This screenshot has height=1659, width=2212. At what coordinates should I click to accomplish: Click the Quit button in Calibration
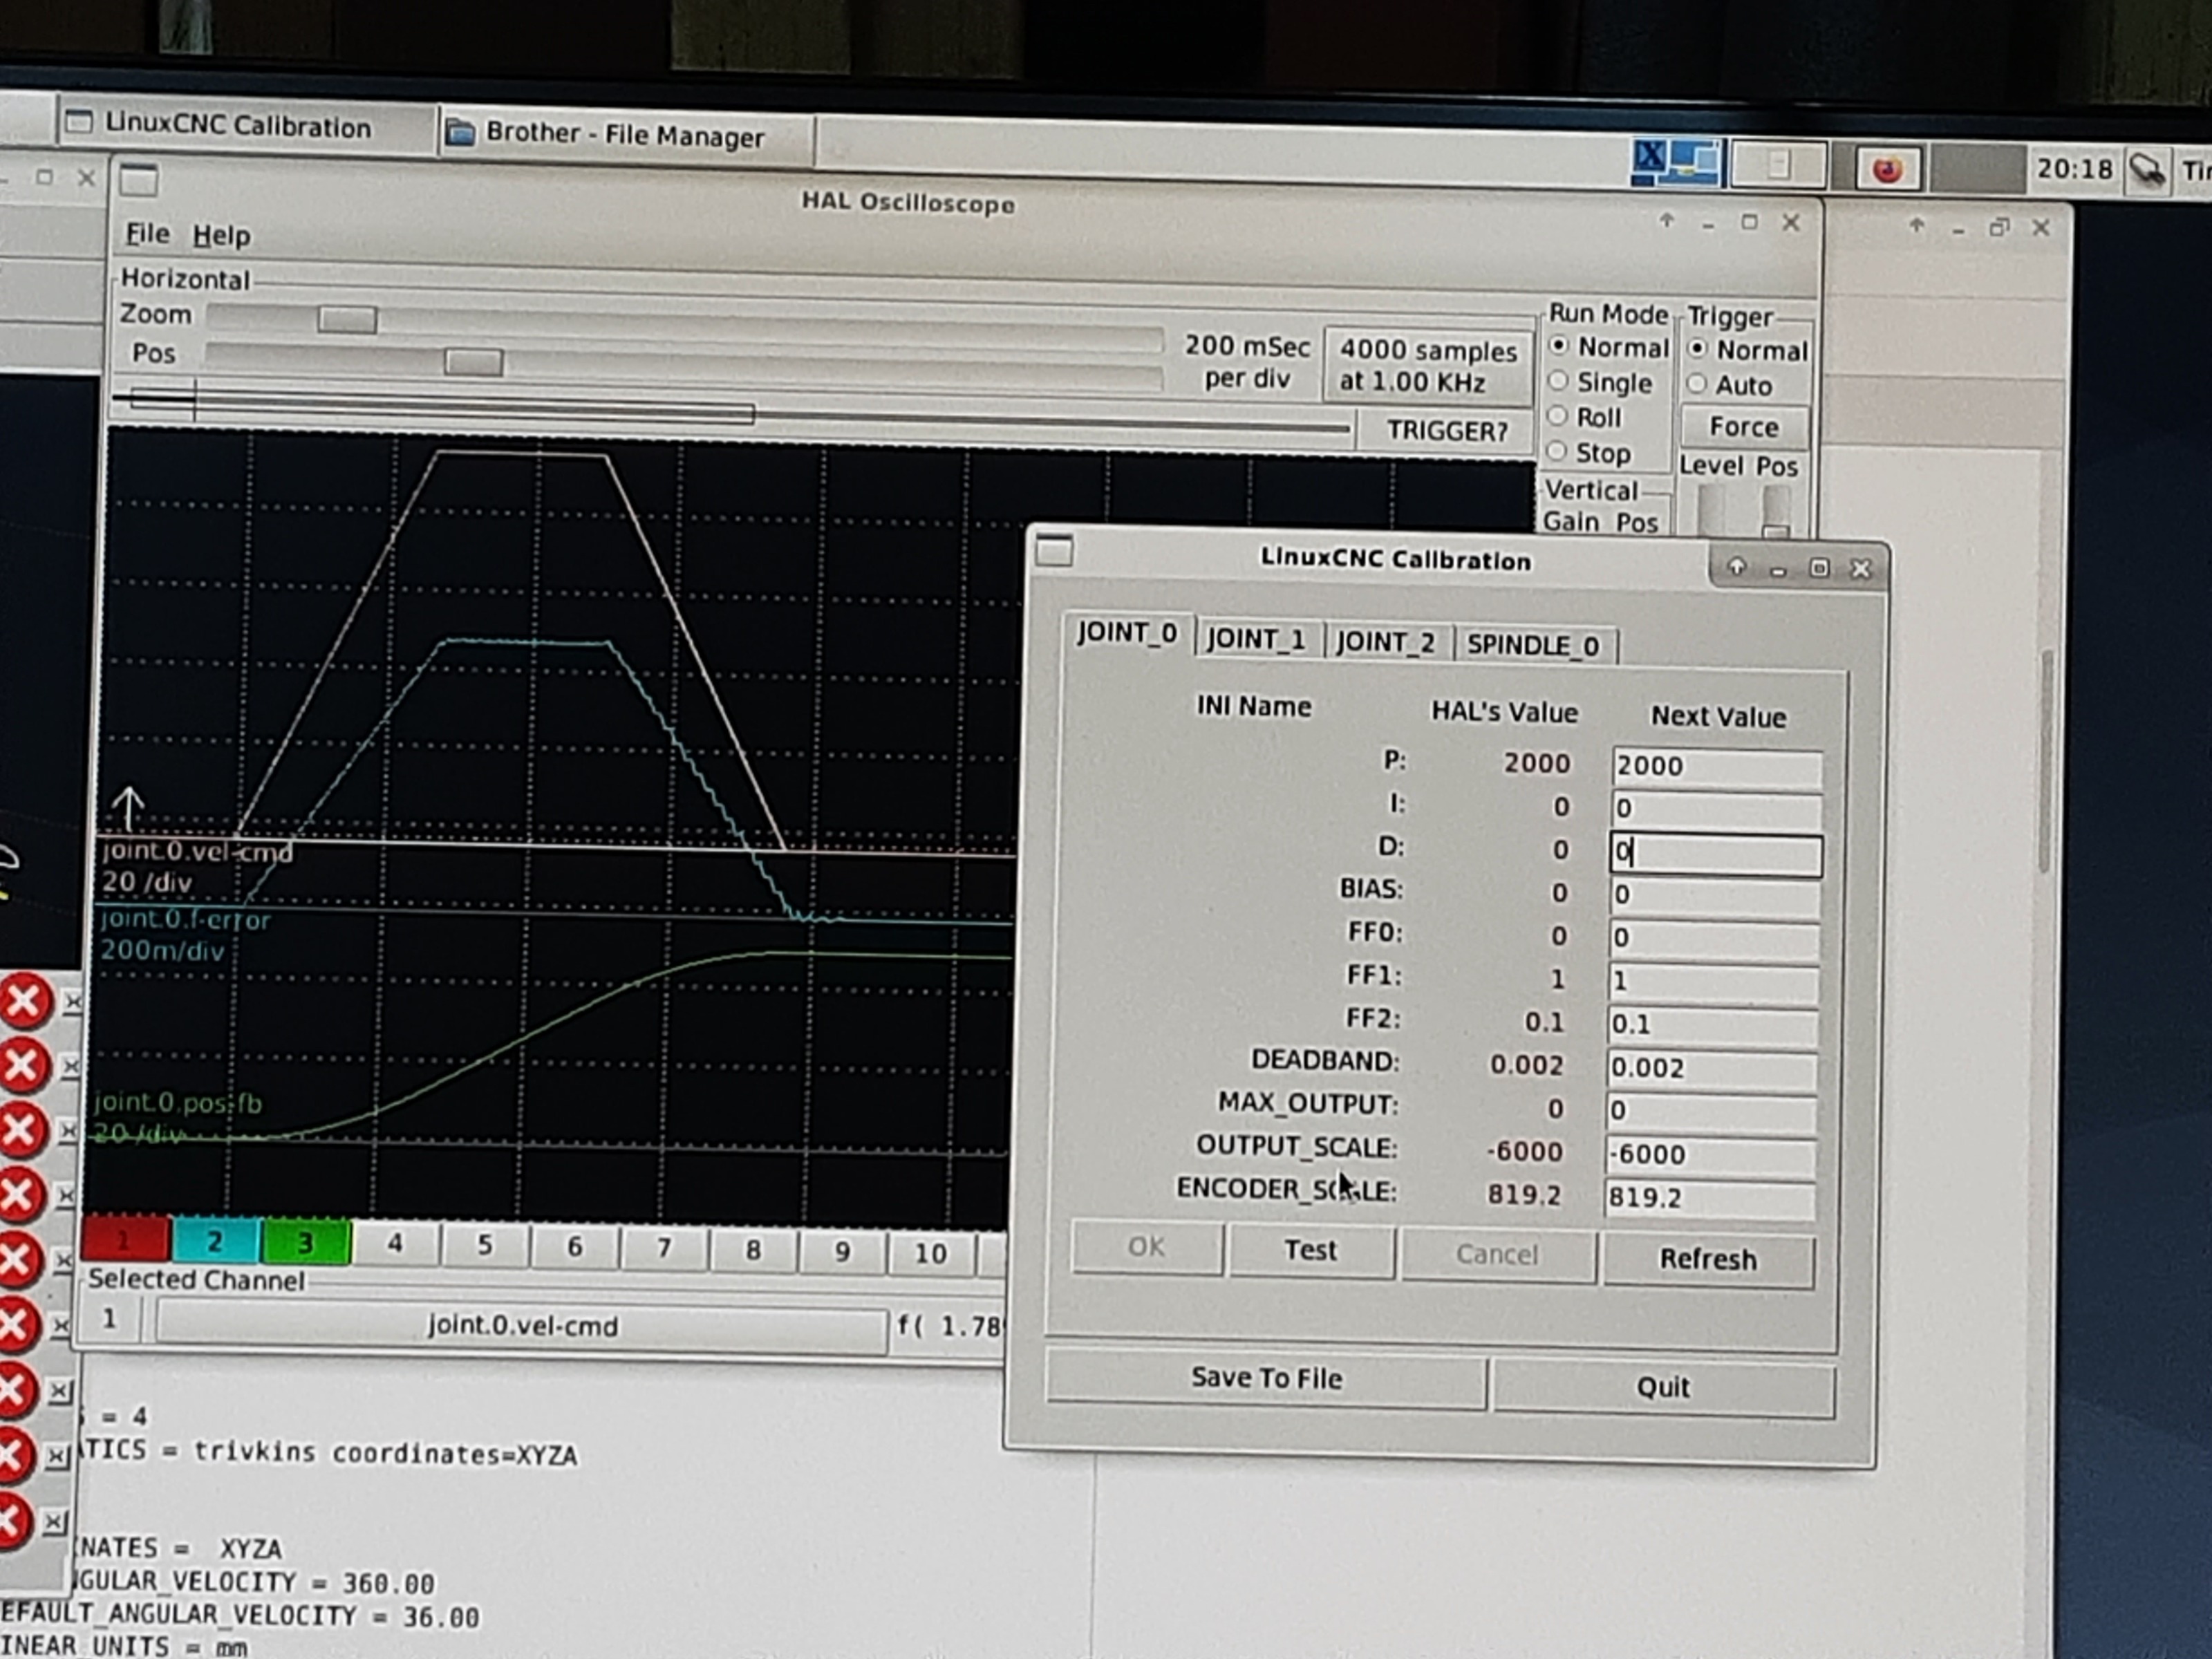[1663, 1388]
